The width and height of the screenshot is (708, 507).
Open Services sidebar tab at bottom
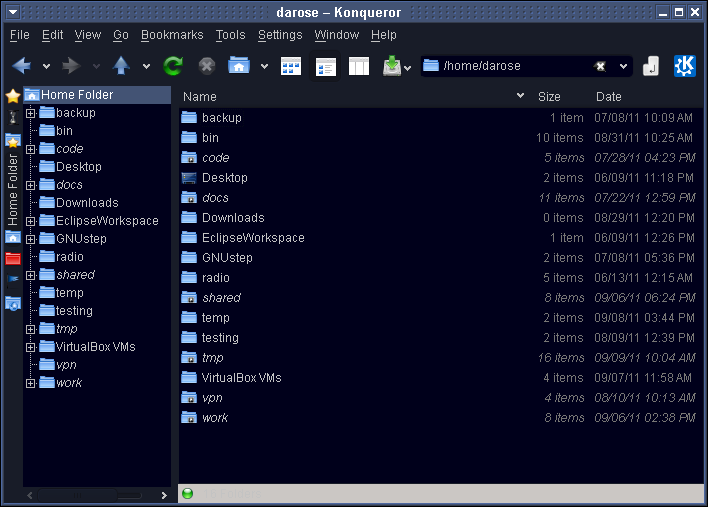[13, 304]
